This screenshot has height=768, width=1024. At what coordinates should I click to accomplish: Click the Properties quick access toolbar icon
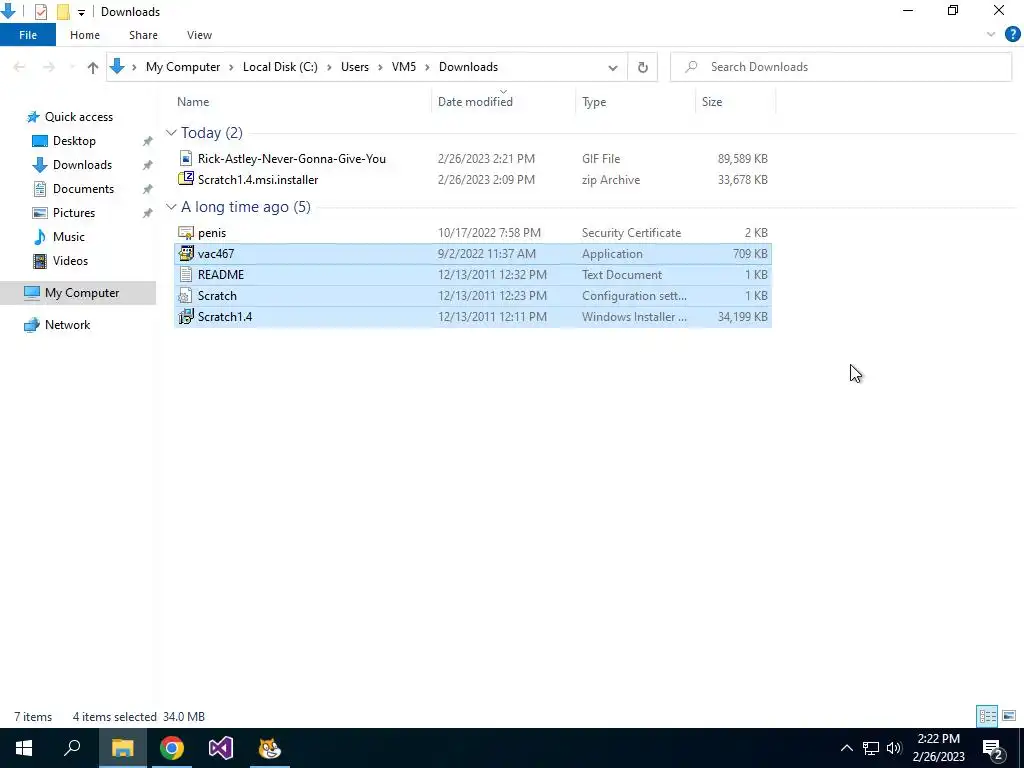pyautogui.click(x=40, y=12)
